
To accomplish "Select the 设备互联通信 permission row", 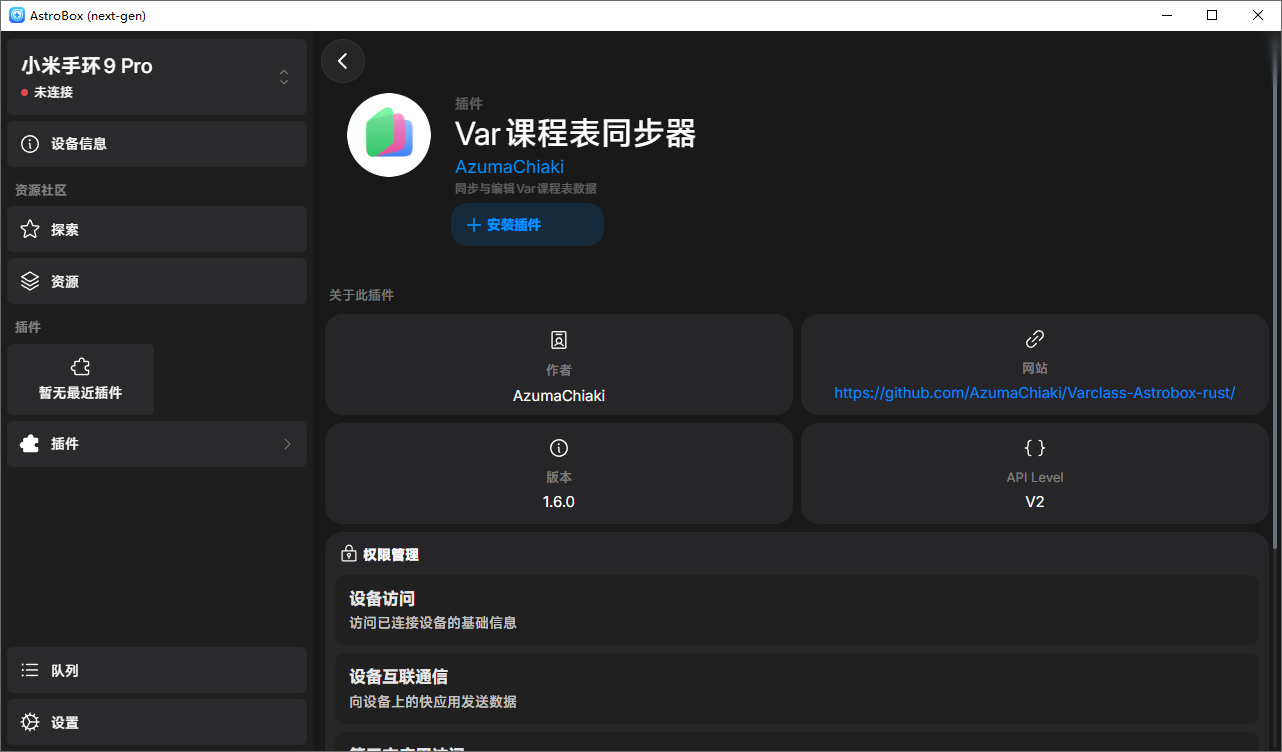I will point(797,688).
